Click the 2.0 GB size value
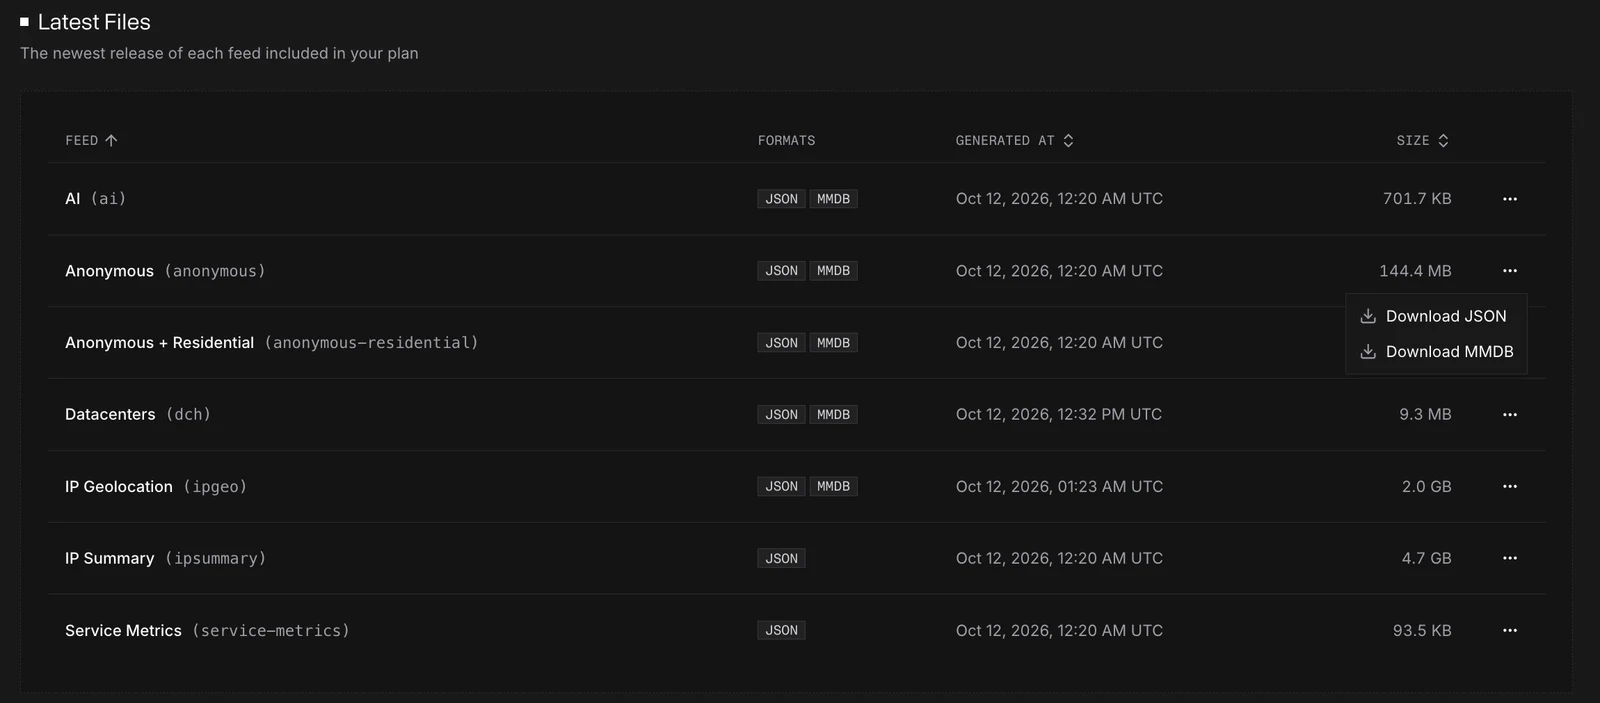1600x703 pixels. coord(1426,487)
